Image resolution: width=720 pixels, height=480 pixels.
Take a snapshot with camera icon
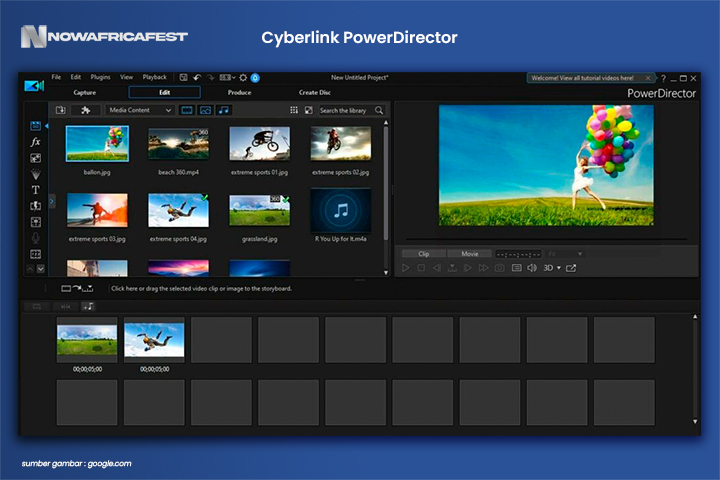pos(500,268)
